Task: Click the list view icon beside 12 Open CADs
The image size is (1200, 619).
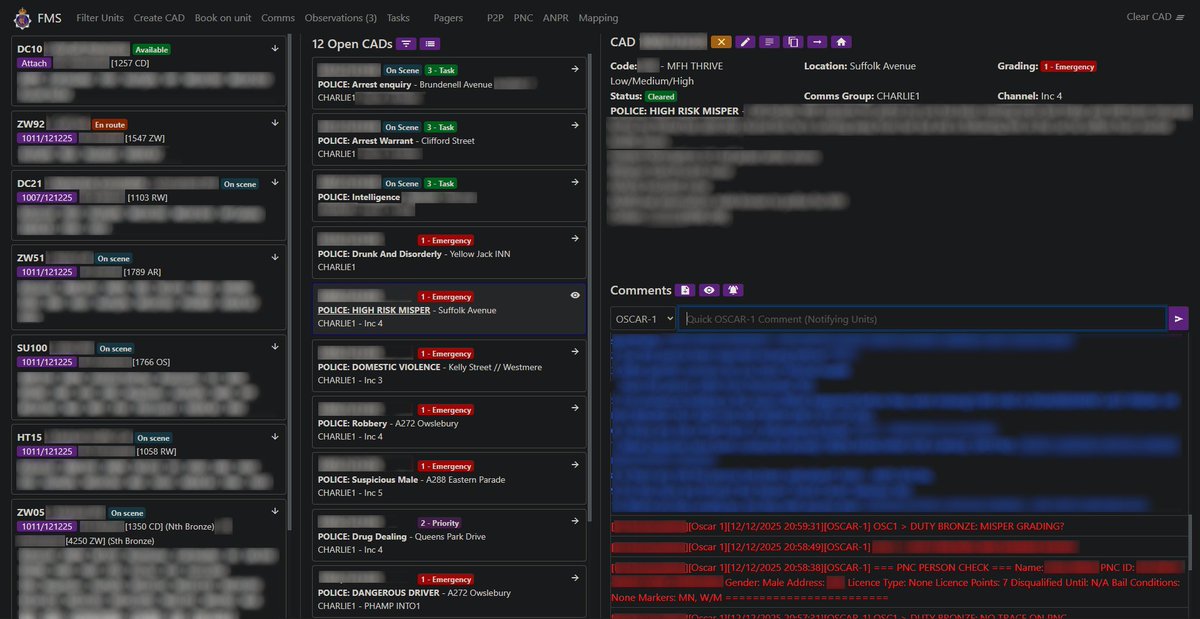Action: pyautogui.click(x=430, y=44)
